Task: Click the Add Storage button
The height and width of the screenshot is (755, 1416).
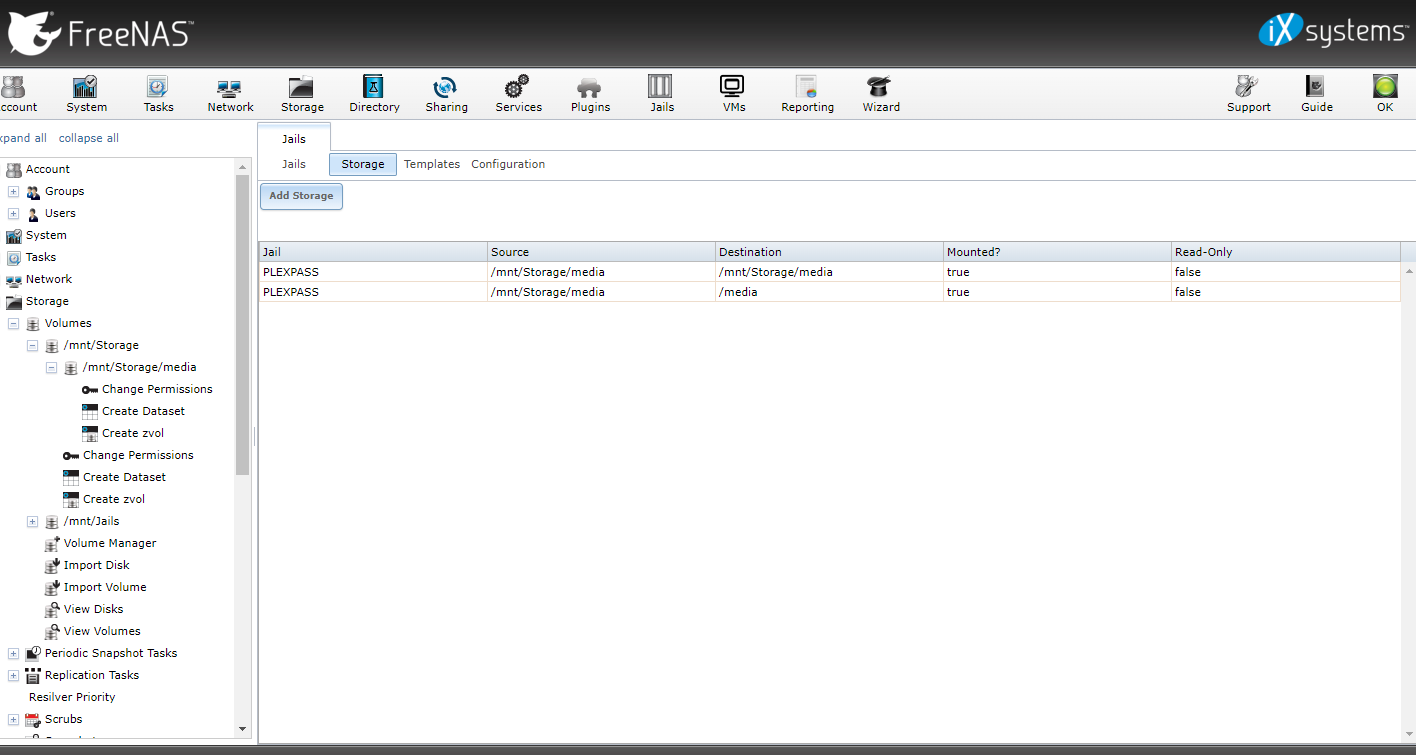Action: pyautogui.click(x=301, y=196)
